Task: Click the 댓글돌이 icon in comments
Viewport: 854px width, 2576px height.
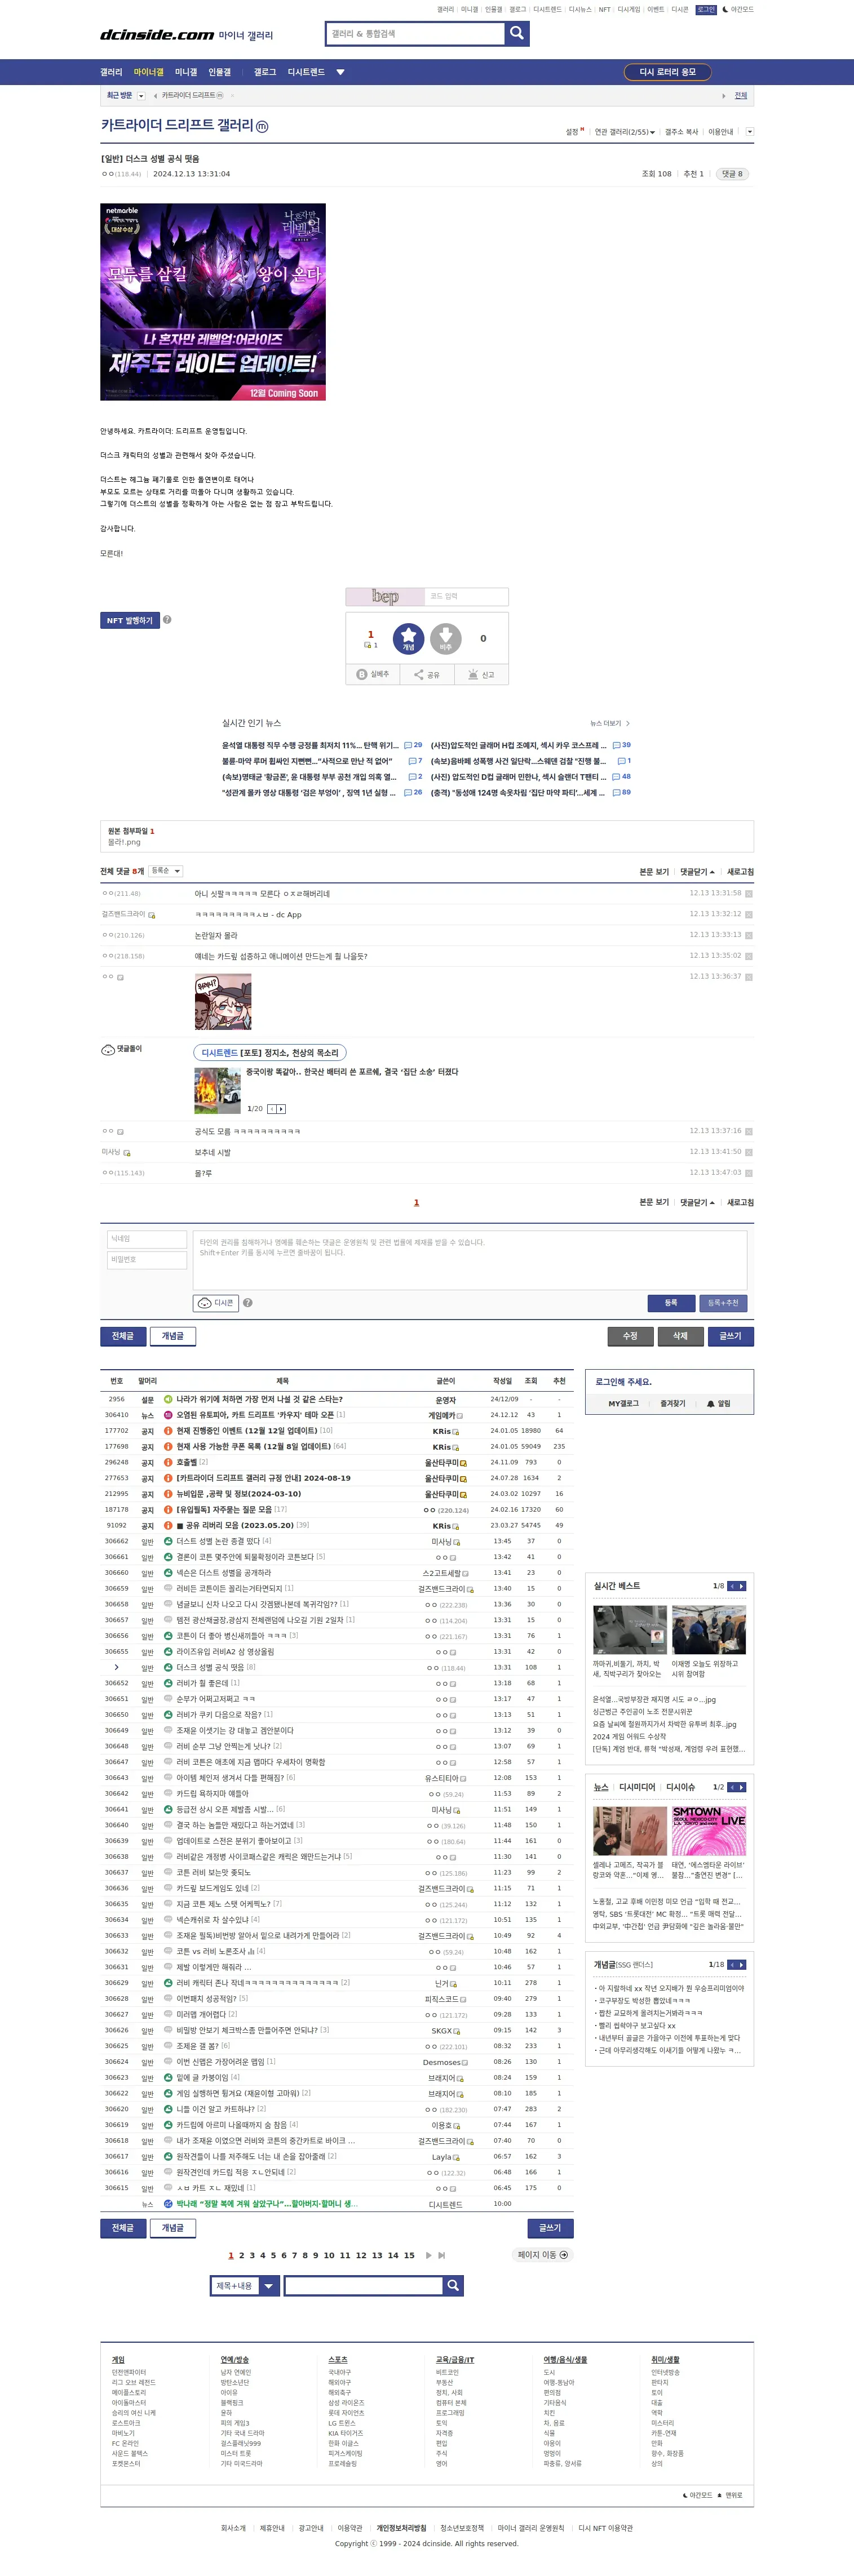Action: click(x=108, y=1049)
